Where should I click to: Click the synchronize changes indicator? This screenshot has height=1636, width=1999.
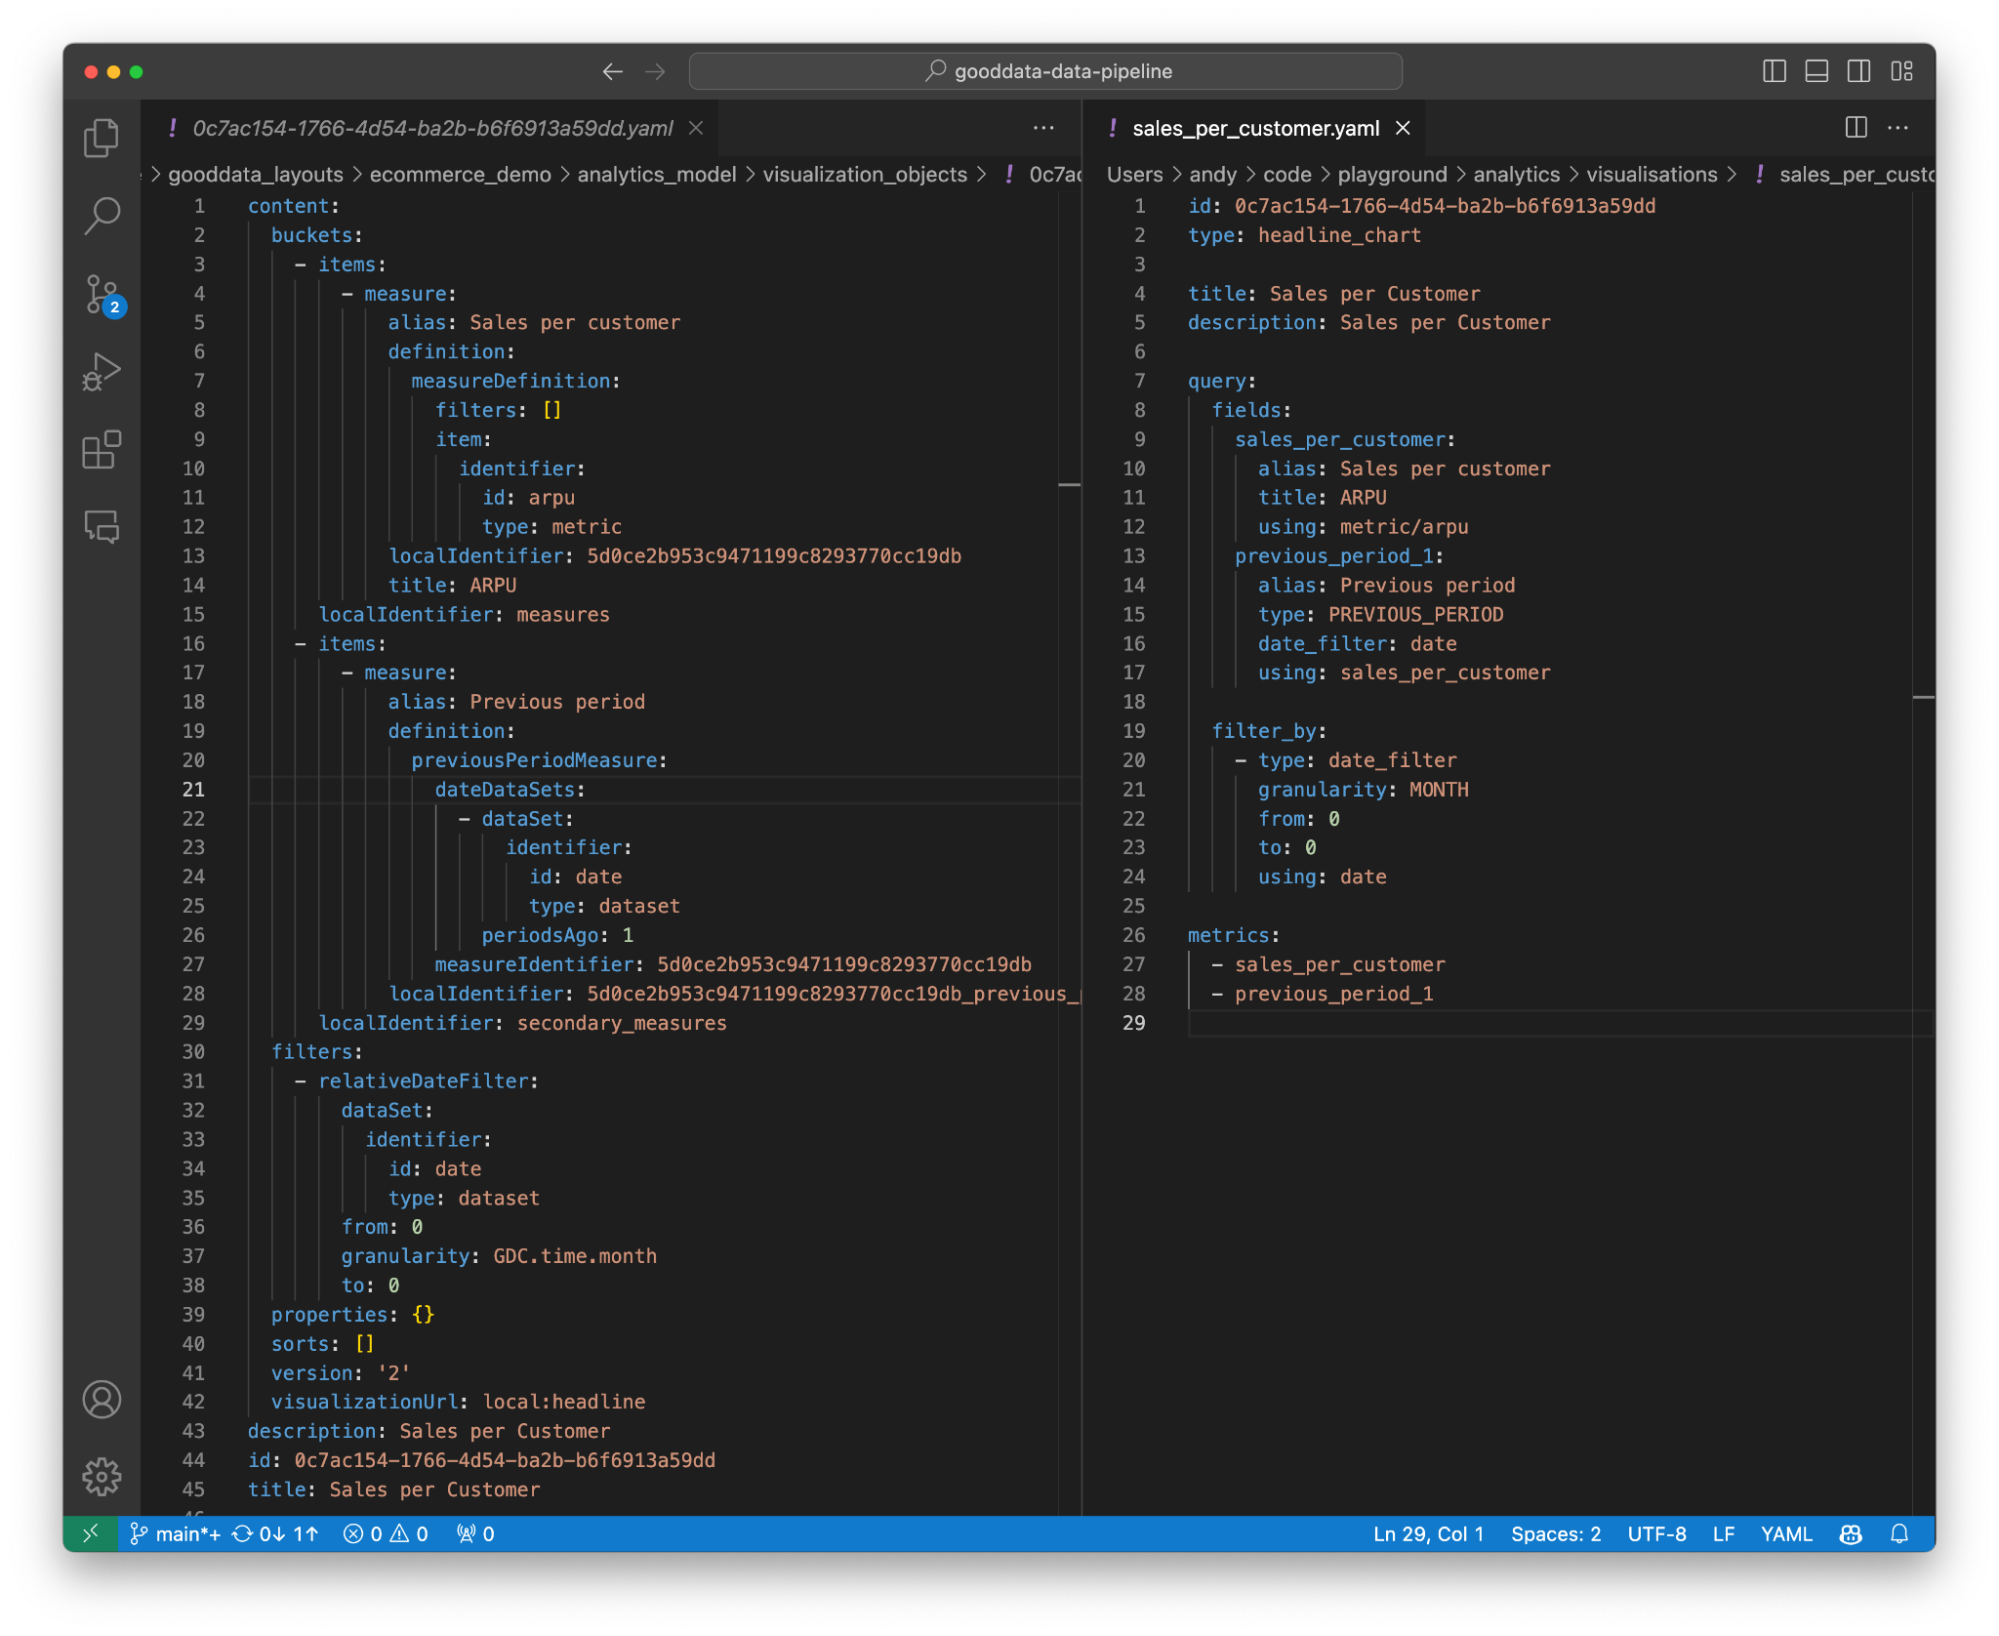pyautogui.click(x=272, y=1533)
